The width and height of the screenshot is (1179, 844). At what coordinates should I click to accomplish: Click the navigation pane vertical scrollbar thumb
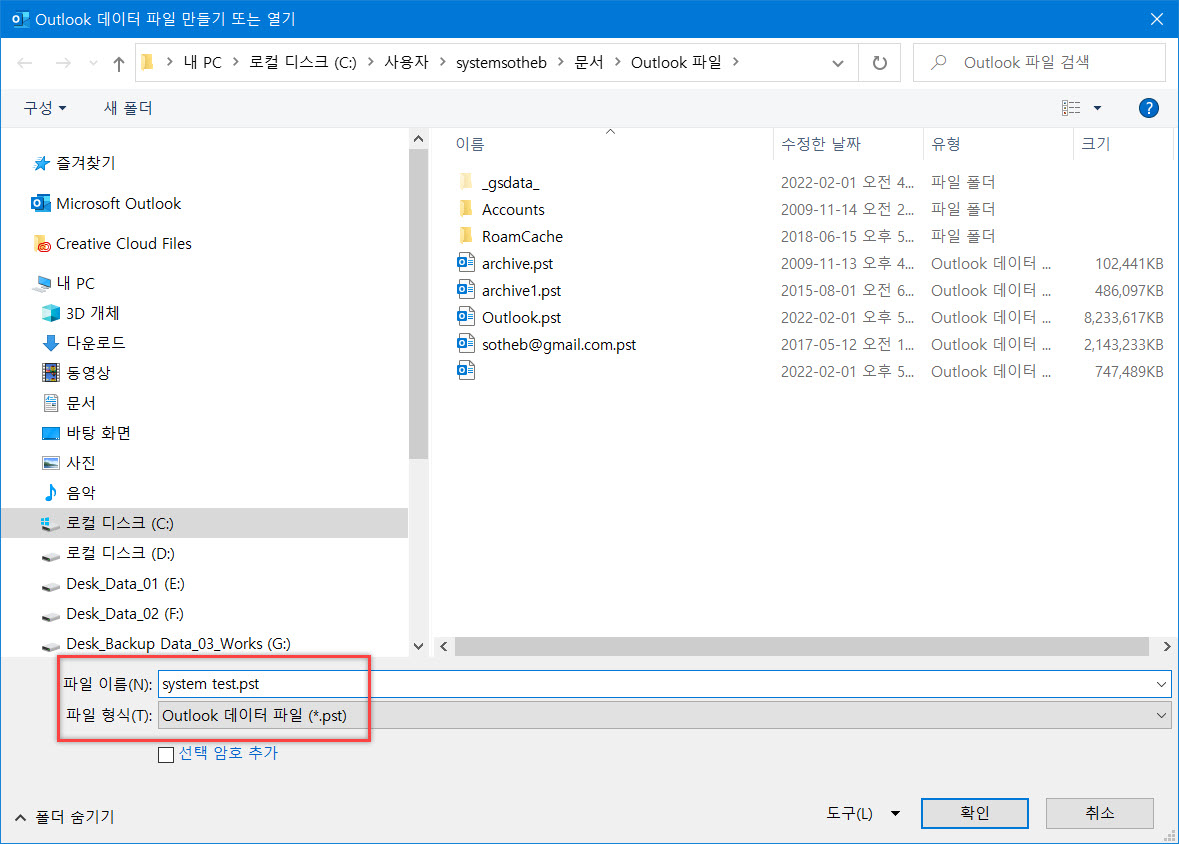click(418, 304)
